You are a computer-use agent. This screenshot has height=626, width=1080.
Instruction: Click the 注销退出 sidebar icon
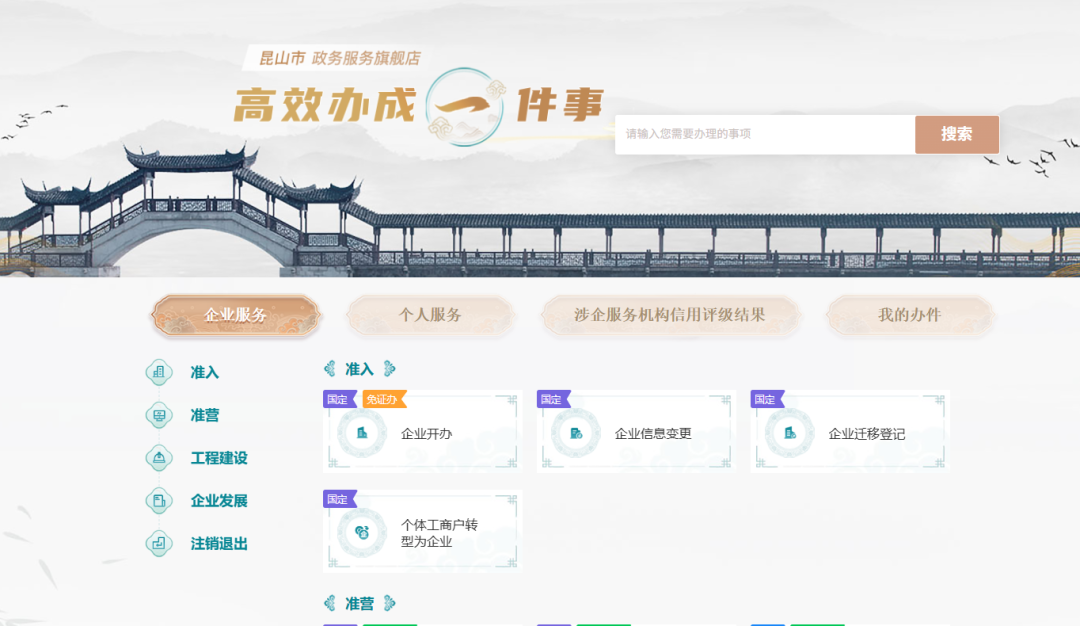159,544
